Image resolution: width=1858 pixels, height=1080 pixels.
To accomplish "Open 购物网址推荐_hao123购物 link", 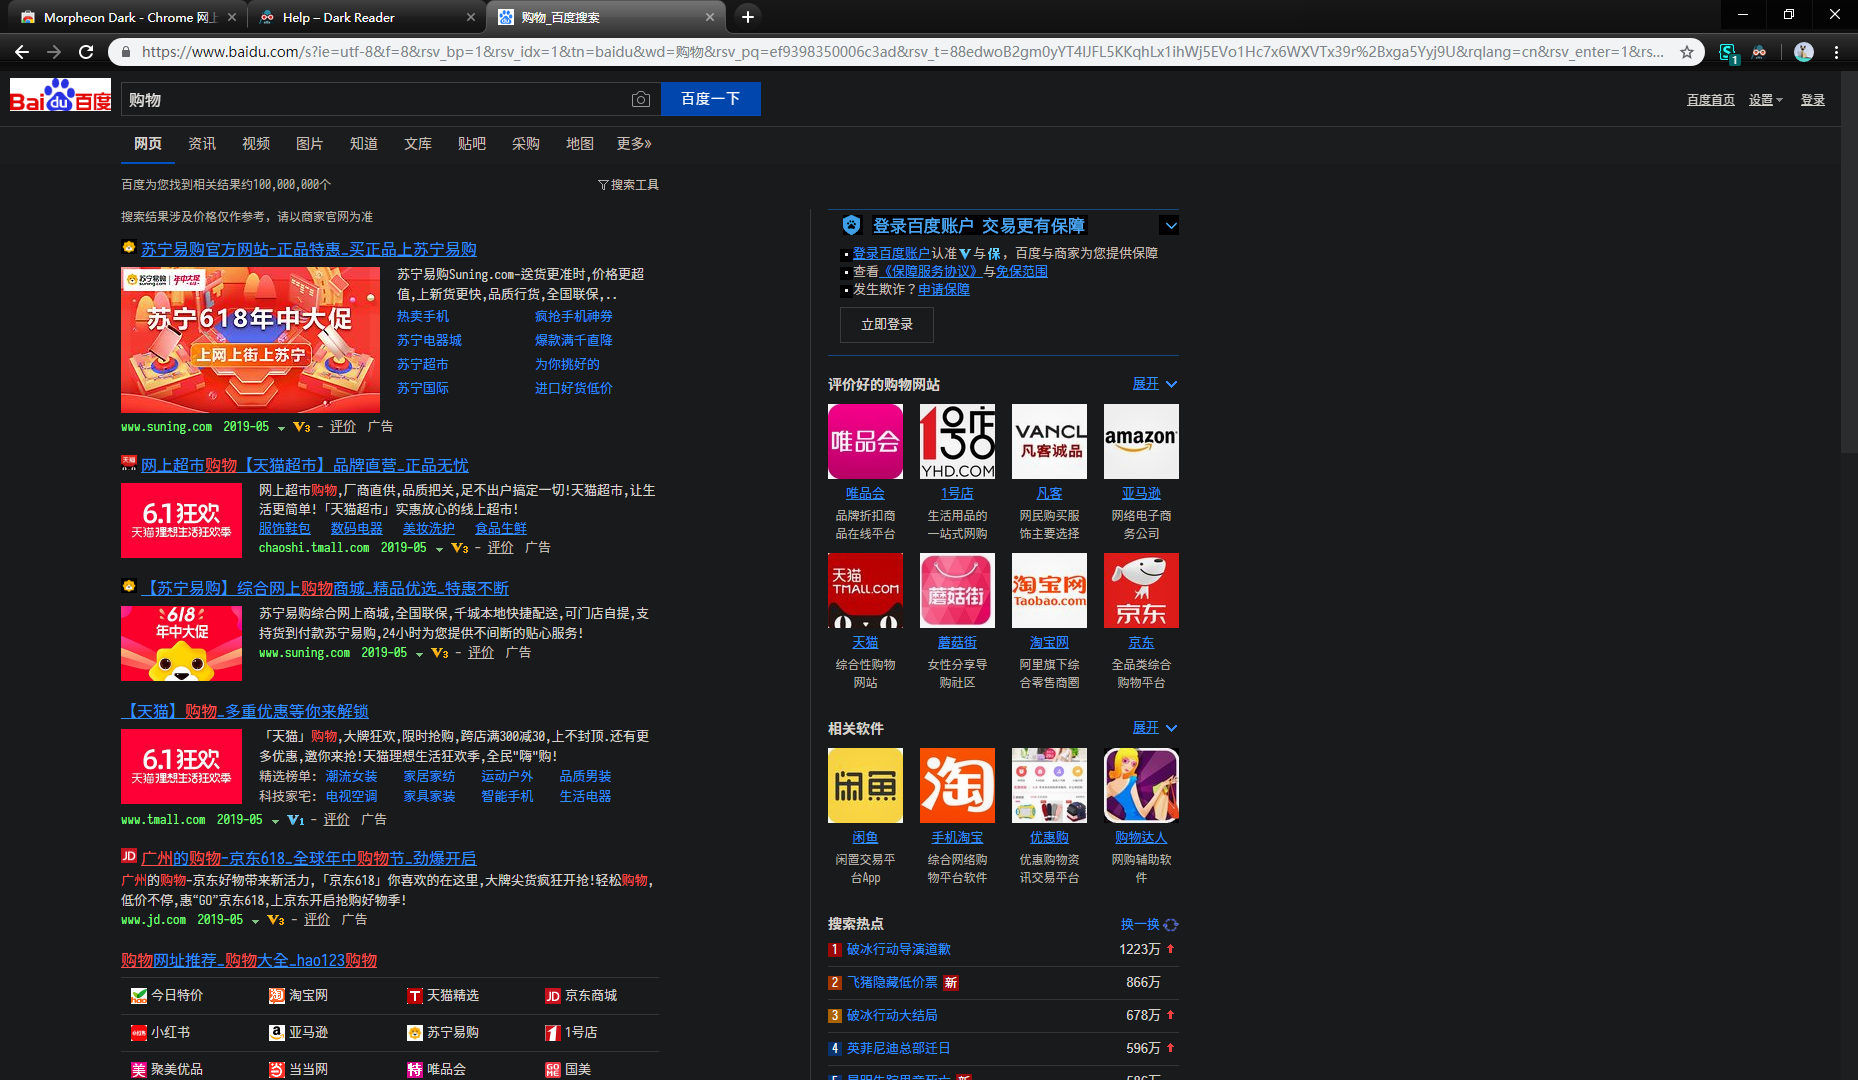I will pos(249,960).
